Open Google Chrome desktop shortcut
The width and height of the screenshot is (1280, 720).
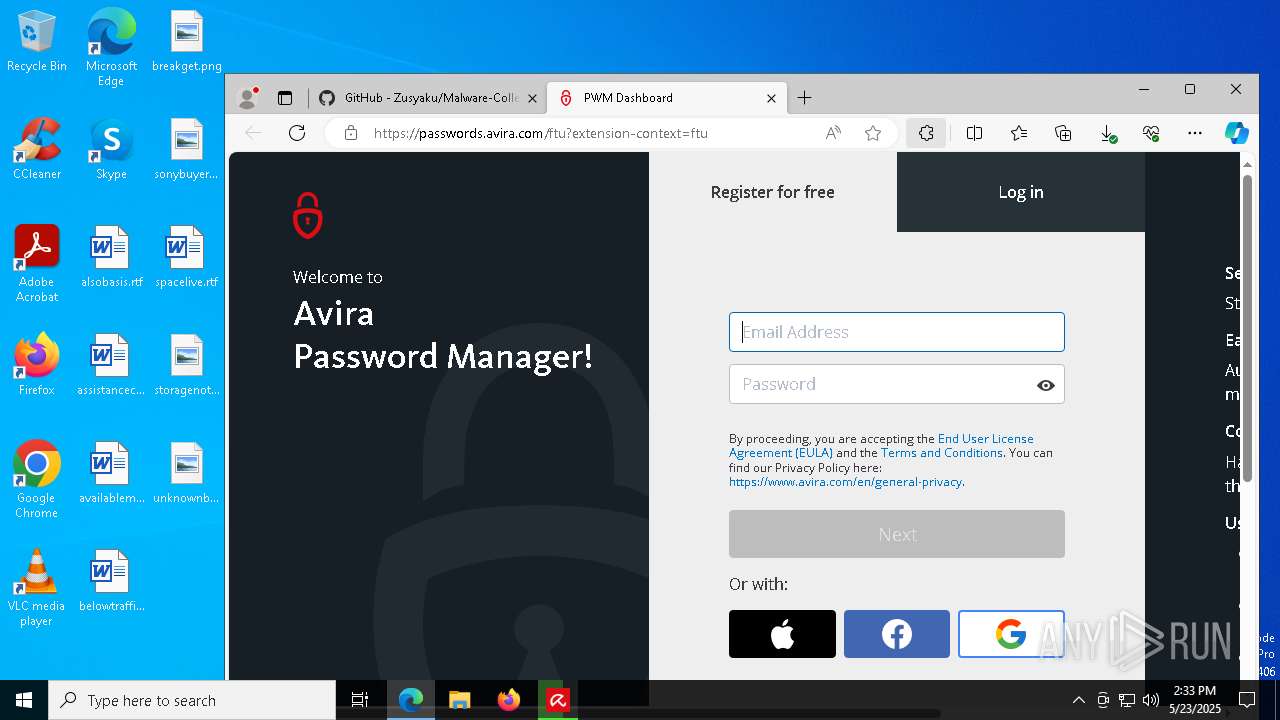click(37, 480)
